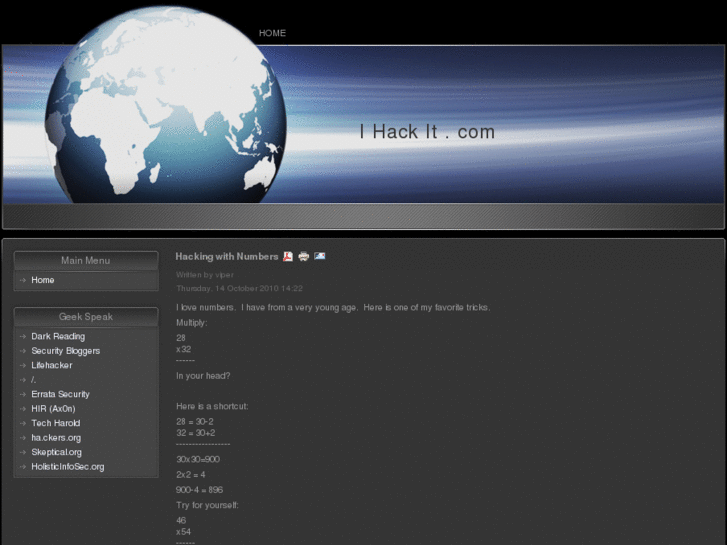This screenshot has height=545, width=727.
Task: Click the date Thursday, 14 October 2010 14:22
Action: coord(239,289)
